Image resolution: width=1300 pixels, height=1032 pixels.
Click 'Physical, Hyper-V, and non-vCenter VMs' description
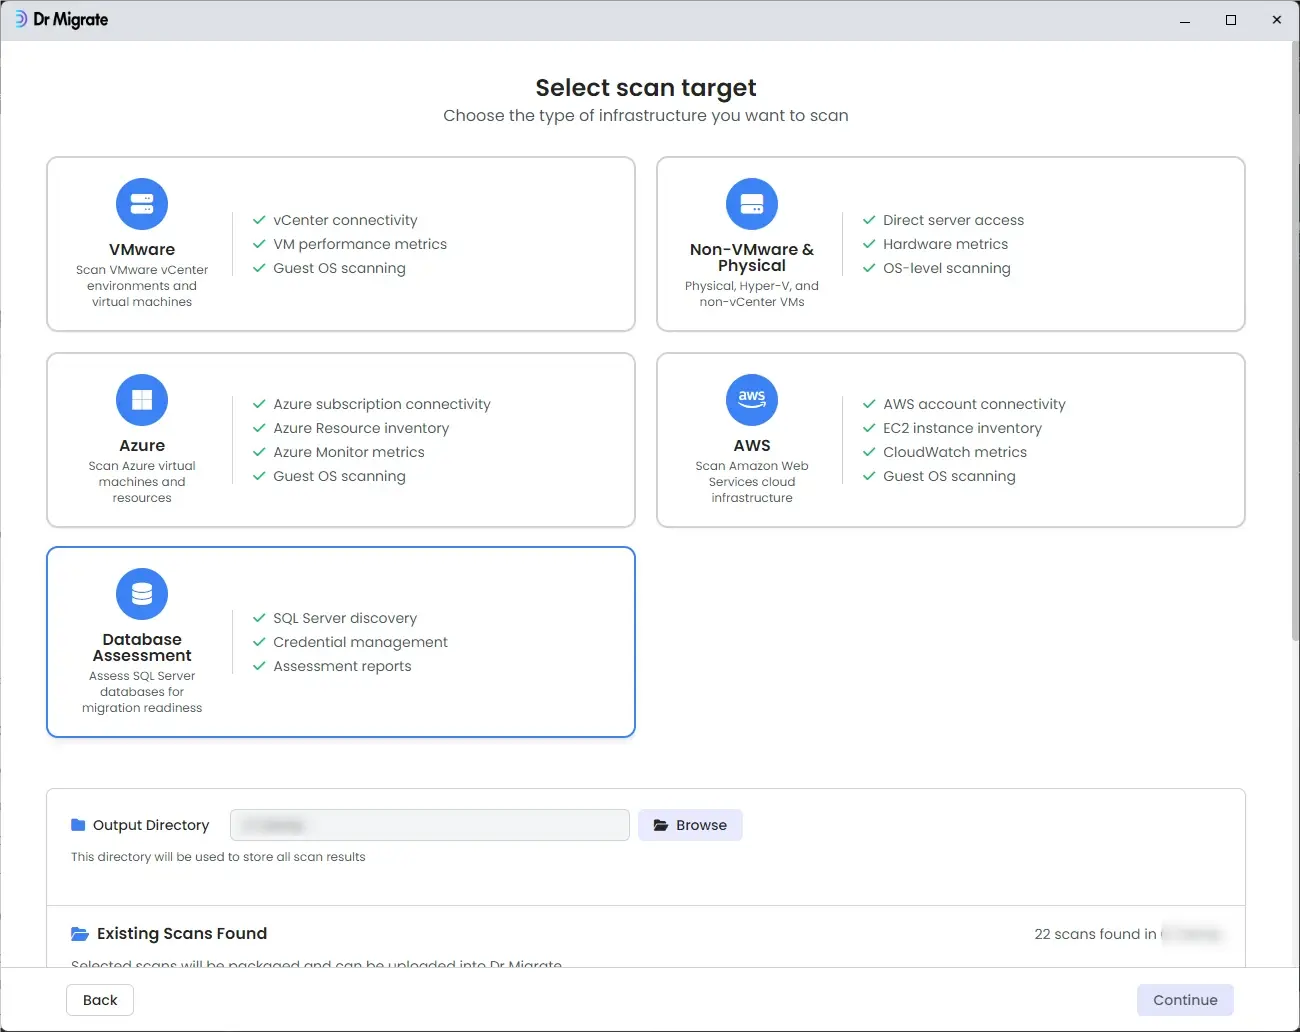752,294
